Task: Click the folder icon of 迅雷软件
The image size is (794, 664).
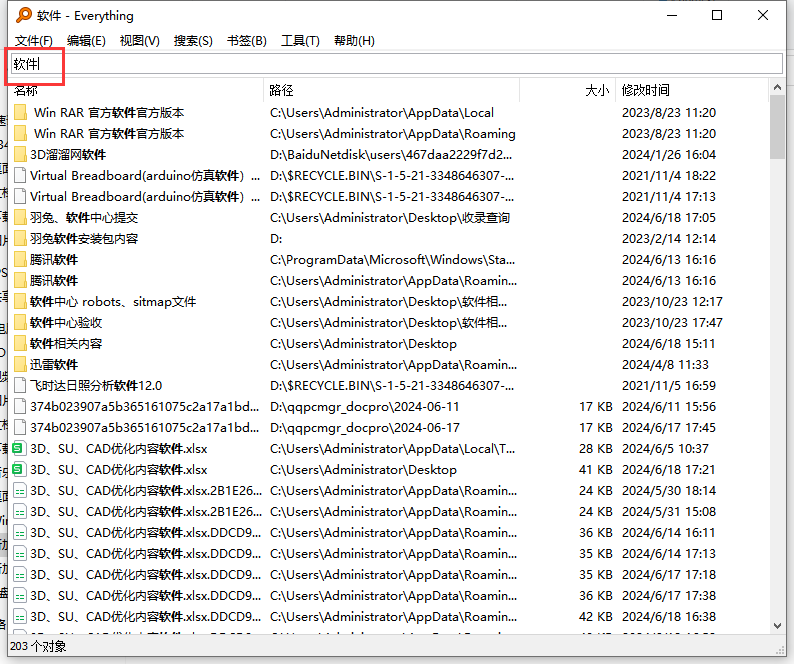Action: click(x=20, y=365)
